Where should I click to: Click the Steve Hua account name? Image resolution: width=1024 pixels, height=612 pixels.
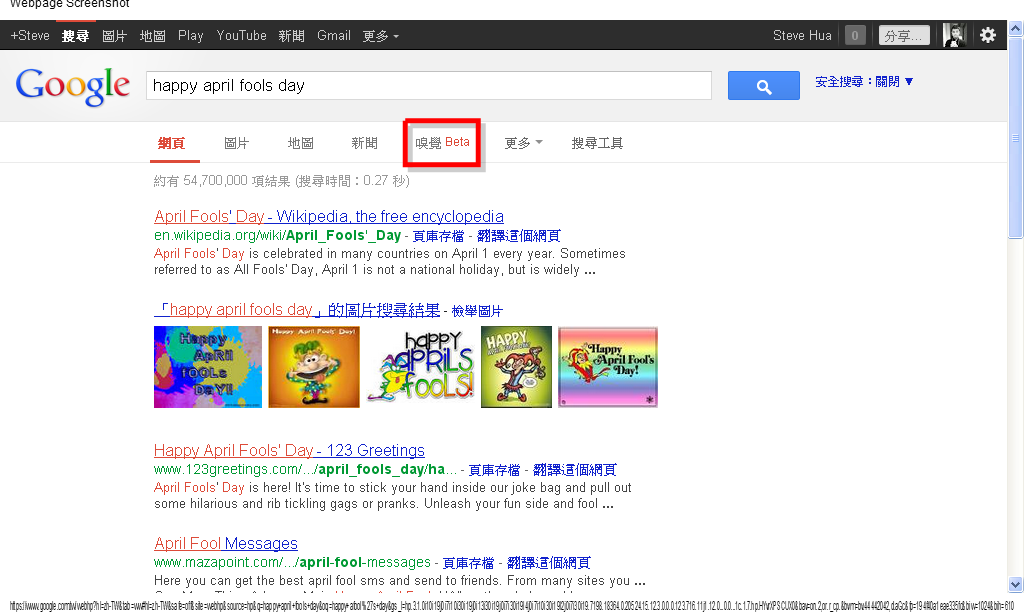click(x=802, y=35)
